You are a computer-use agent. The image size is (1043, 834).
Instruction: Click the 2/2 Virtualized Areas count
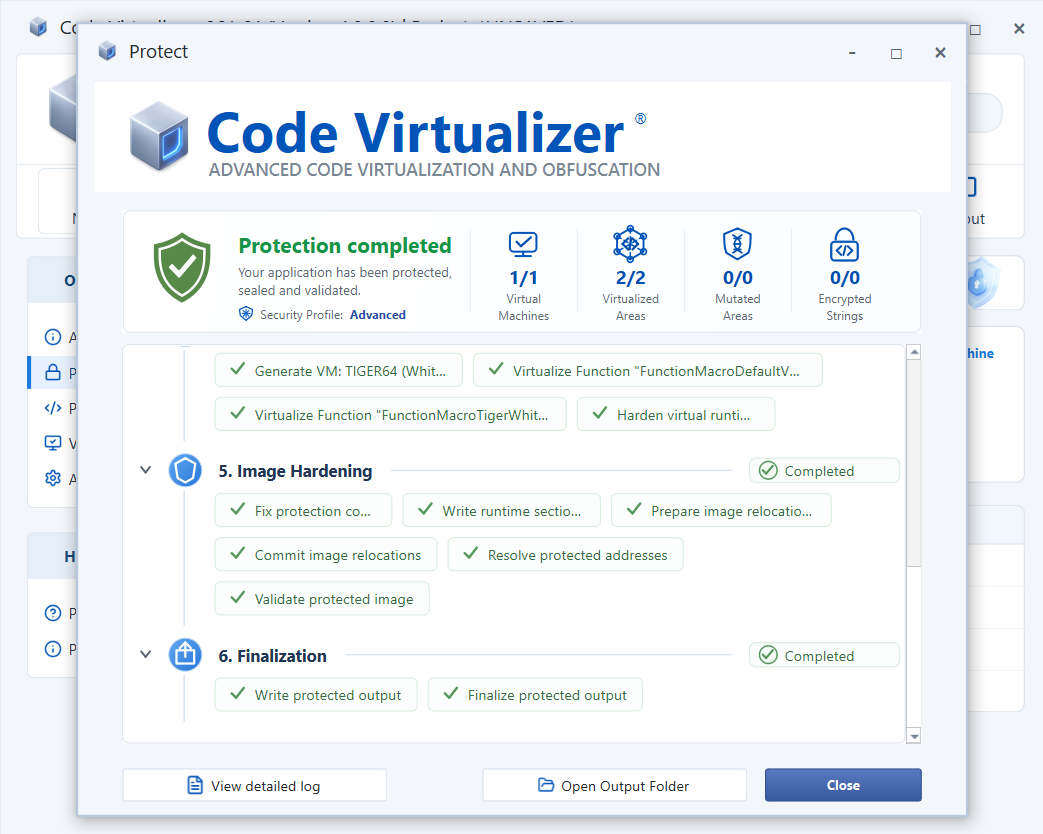pos(630,277)
